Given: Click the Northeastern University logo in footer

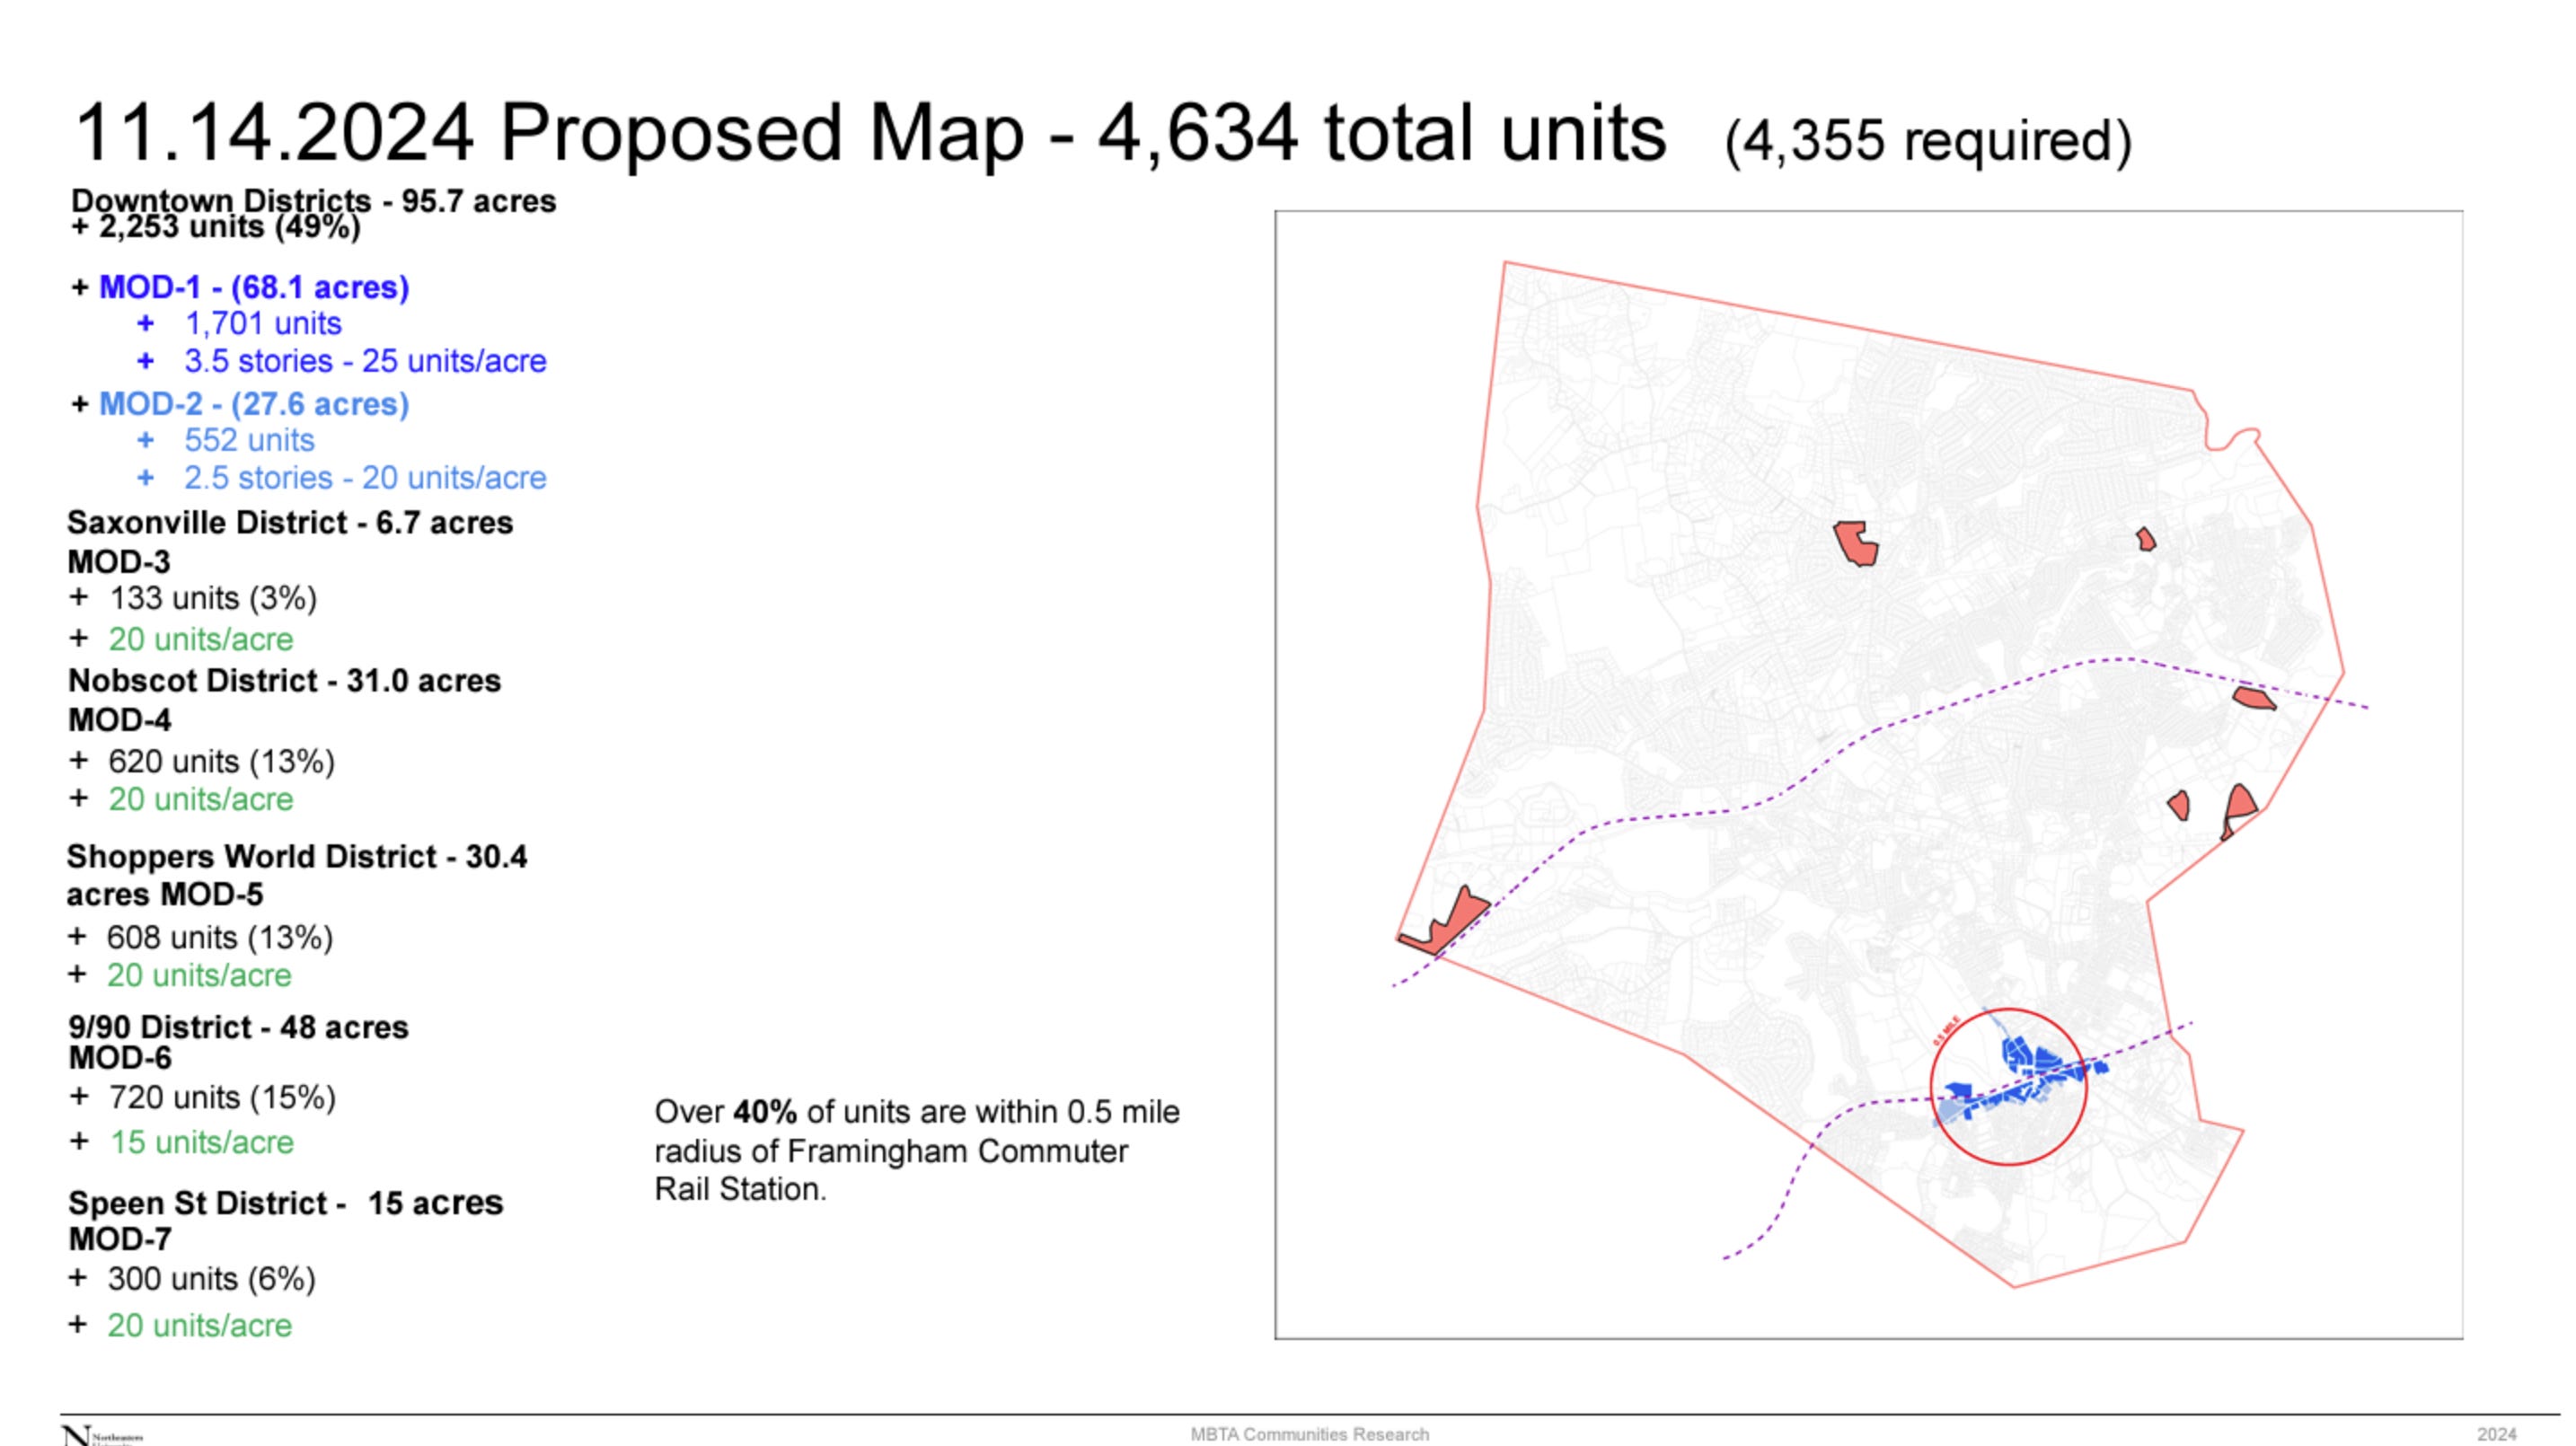Looking at the screenshot, I should (x=100, y=1436).
